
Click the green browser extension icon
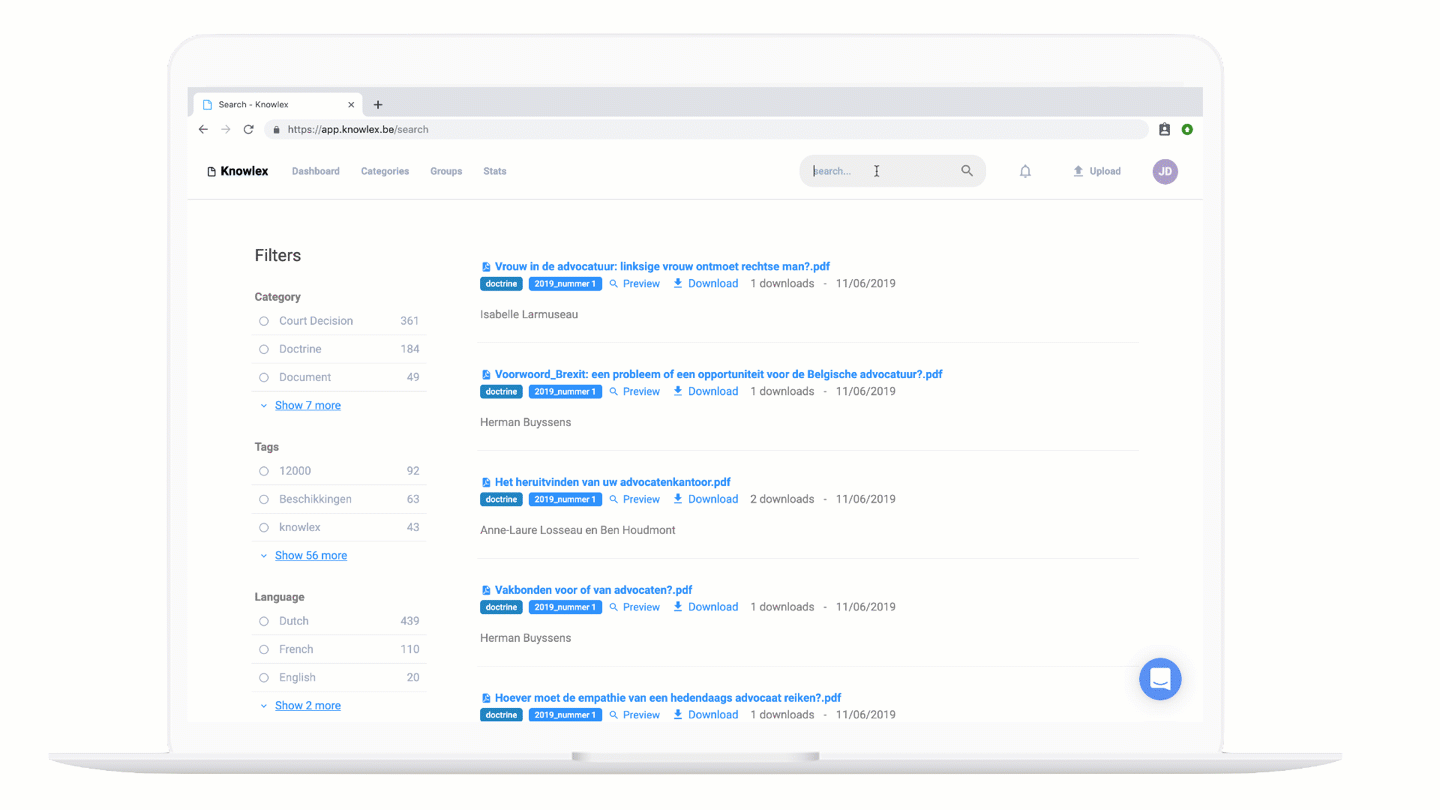tap(1187, 129)
